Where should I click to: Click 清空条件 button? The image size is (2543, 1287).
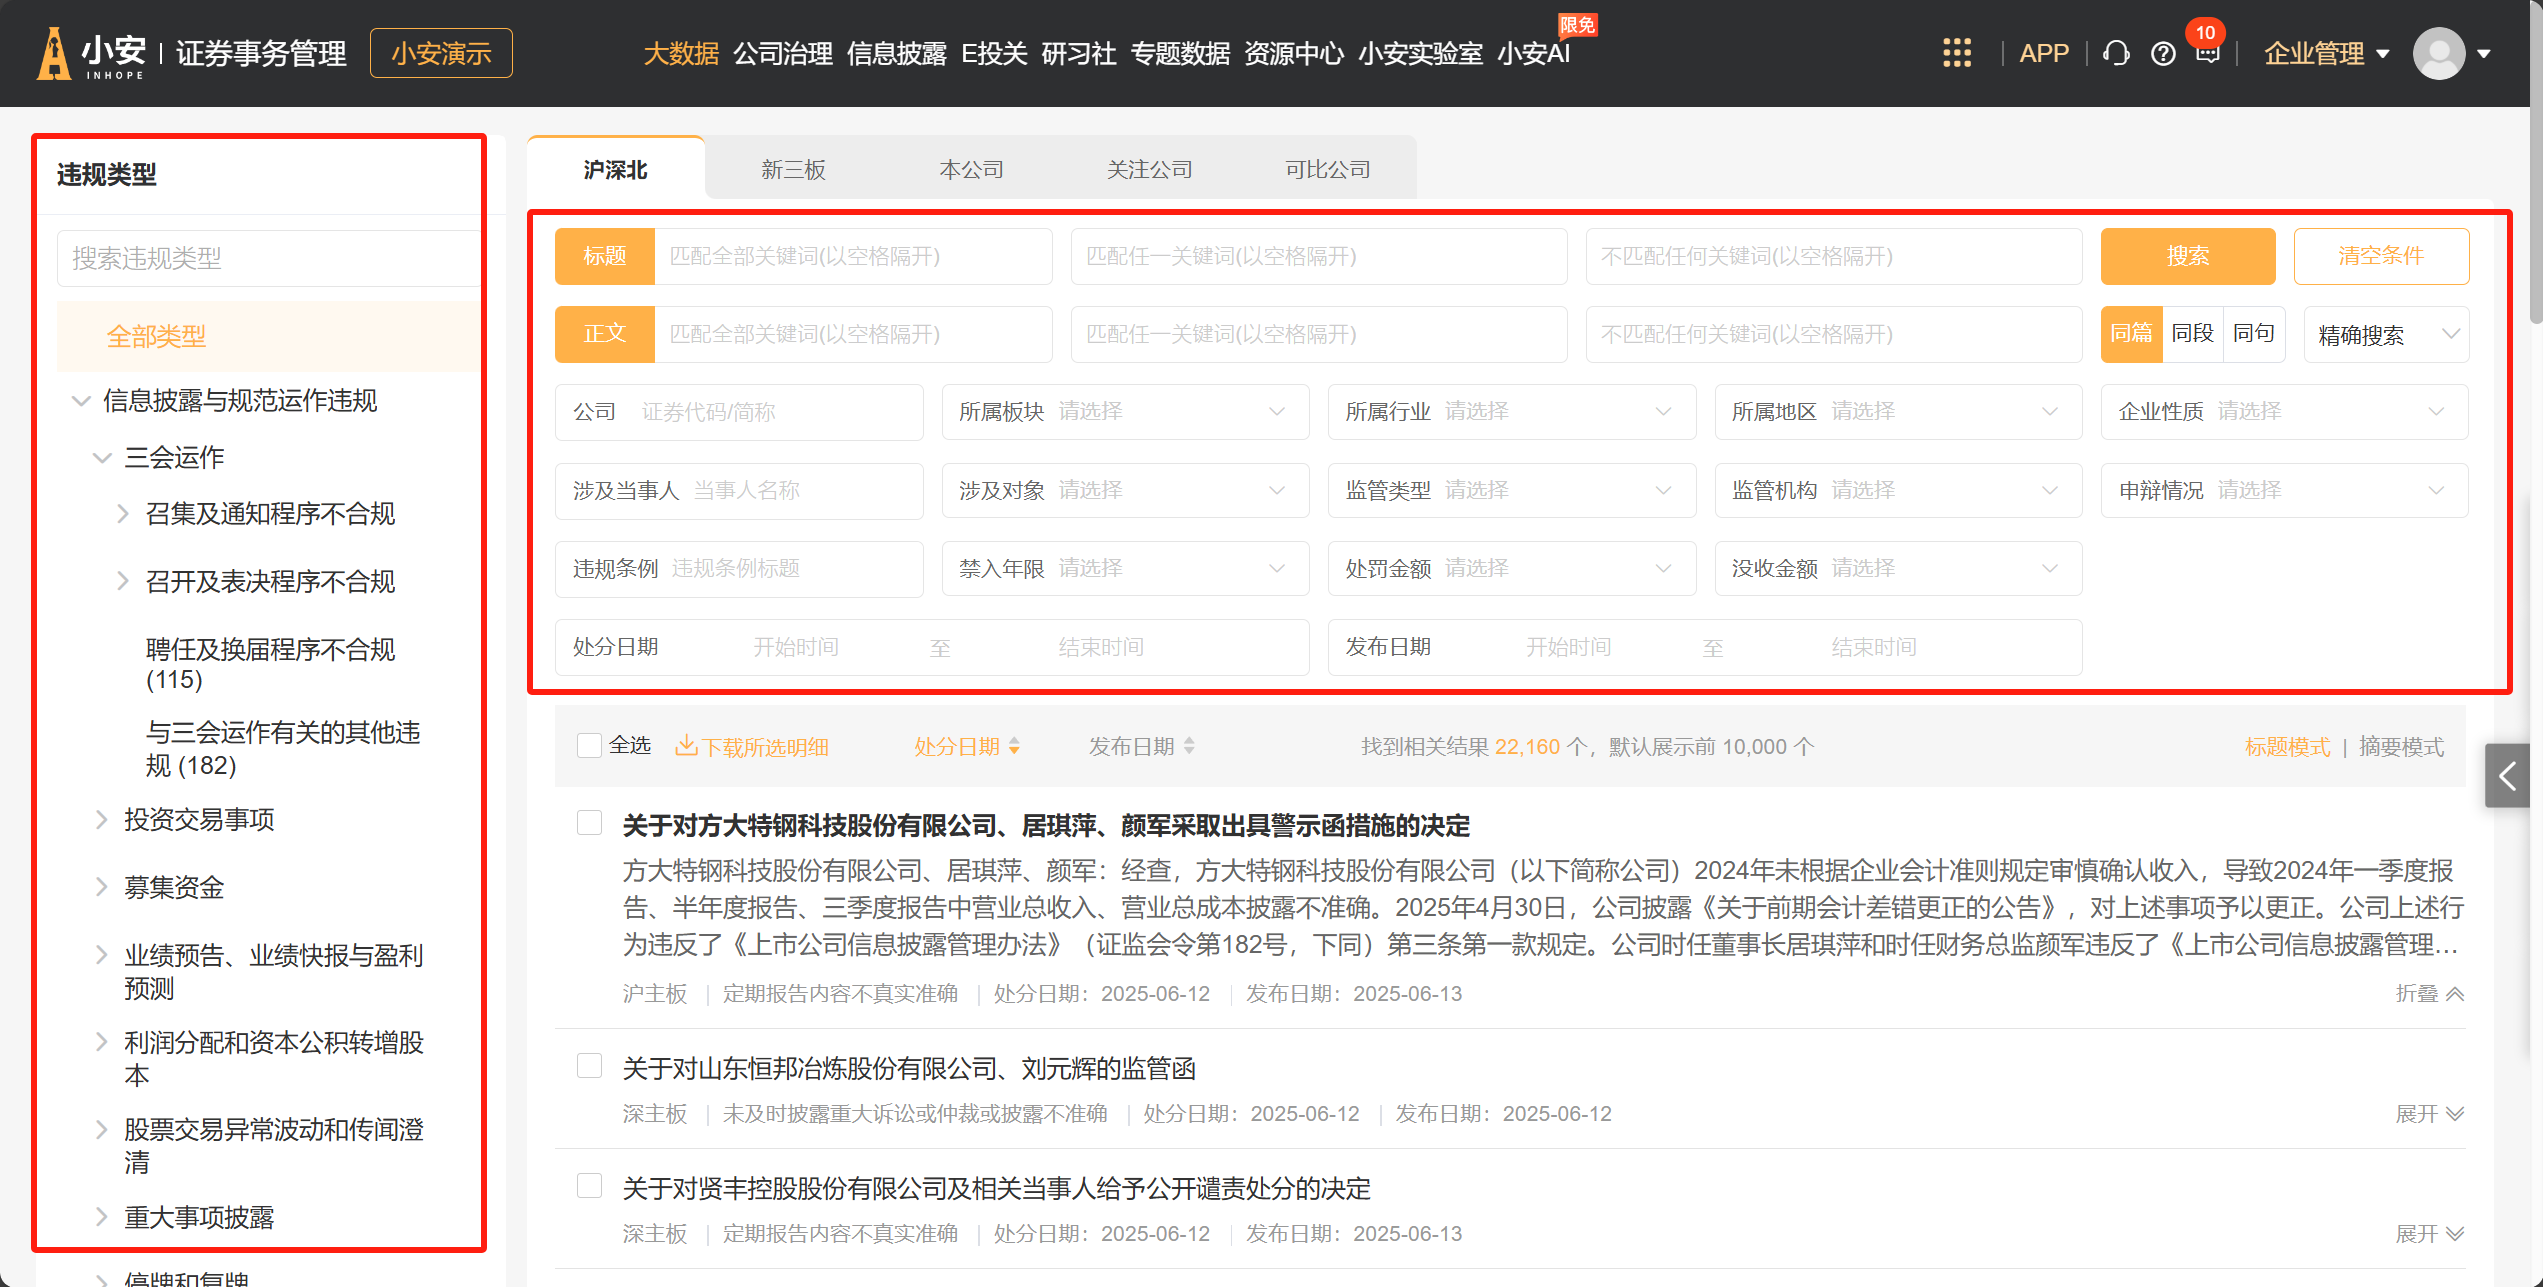point(2380,256)
